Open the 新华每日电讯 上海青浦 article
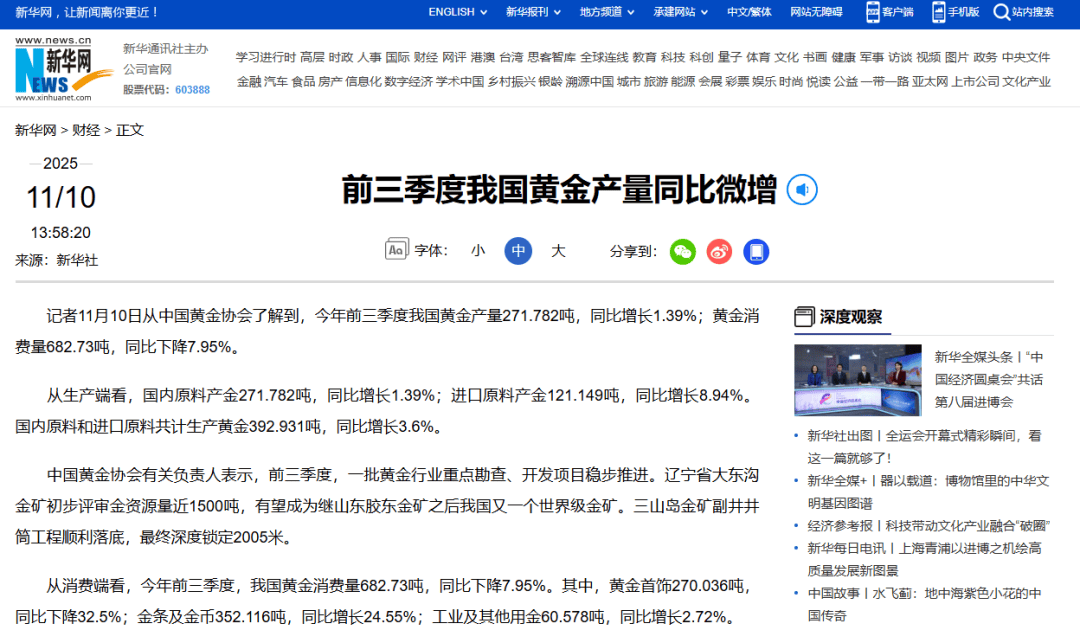The width and height of the screenshot is (1080, 630). click(924, 559)
